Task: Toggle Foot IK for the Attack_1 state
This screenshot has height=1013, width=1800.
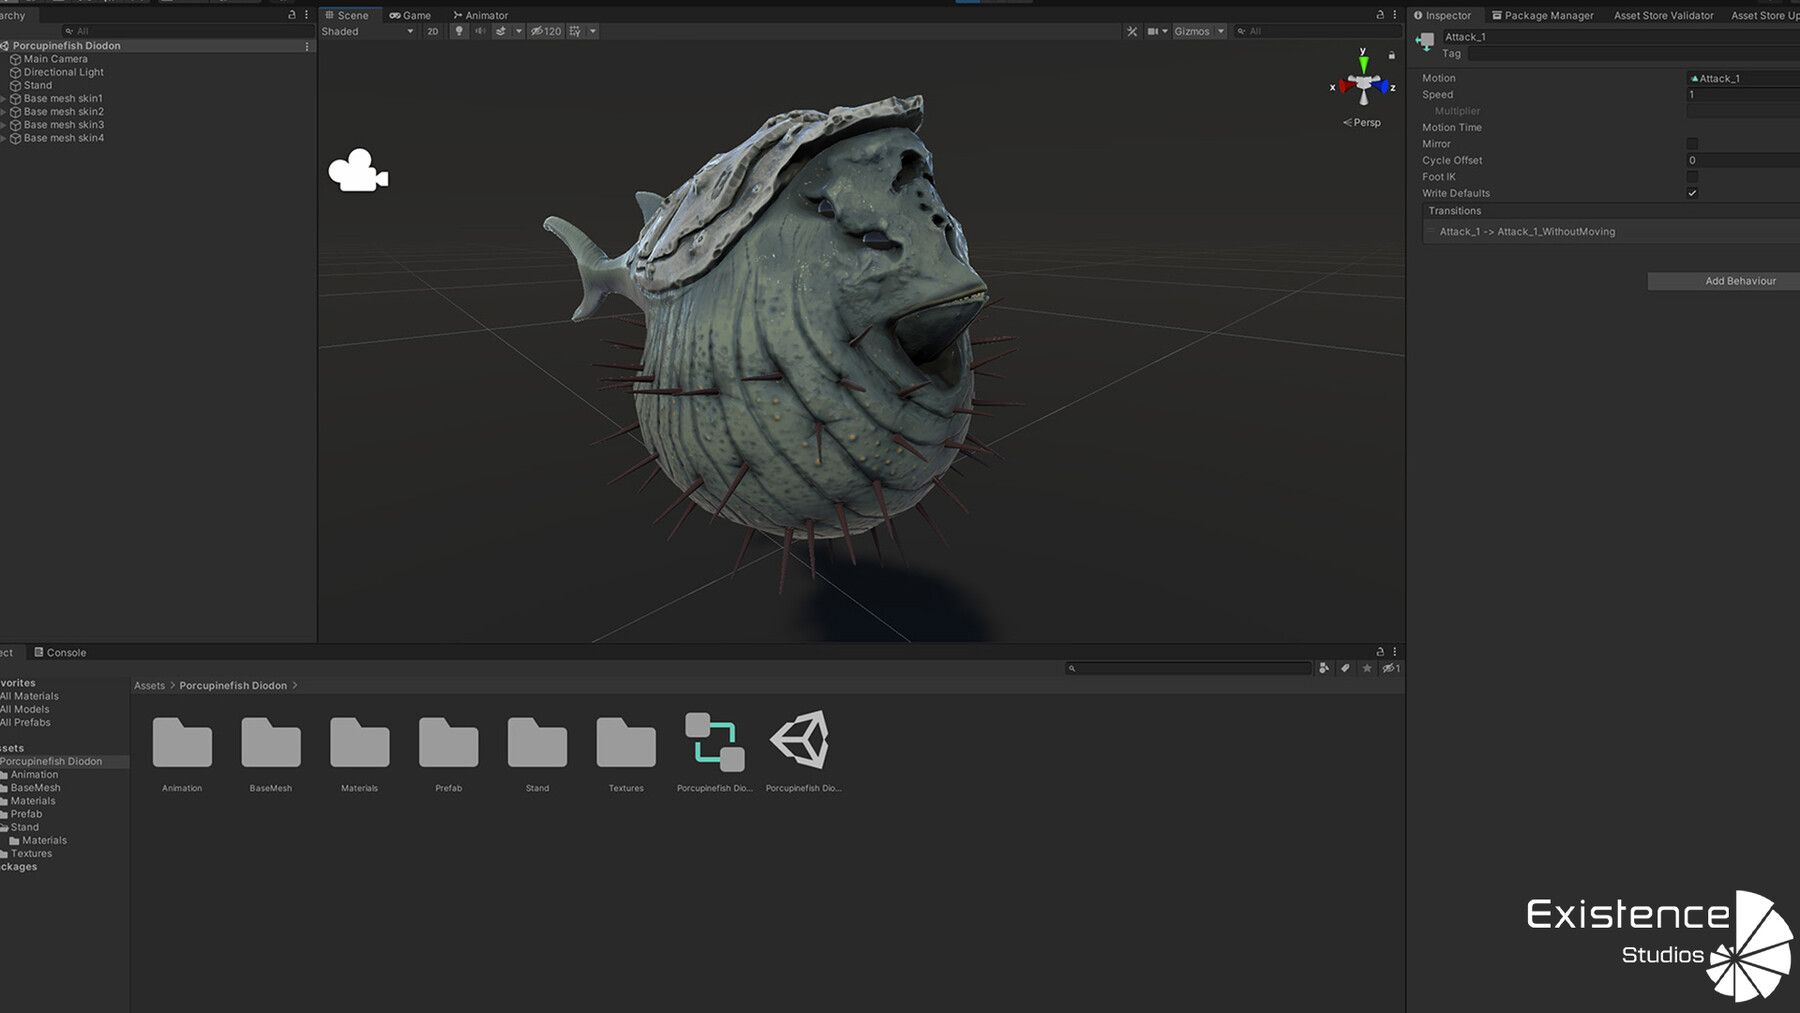Action: [1692, 176]
